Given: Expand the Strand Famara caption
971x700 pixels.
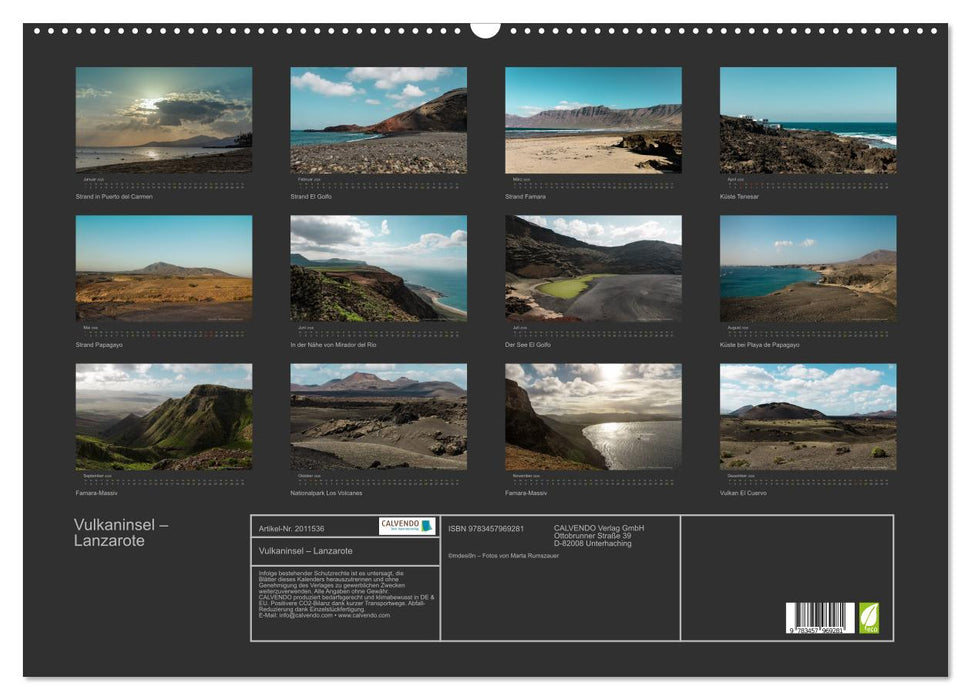Looking at the screenshot, I should point(524,197).
